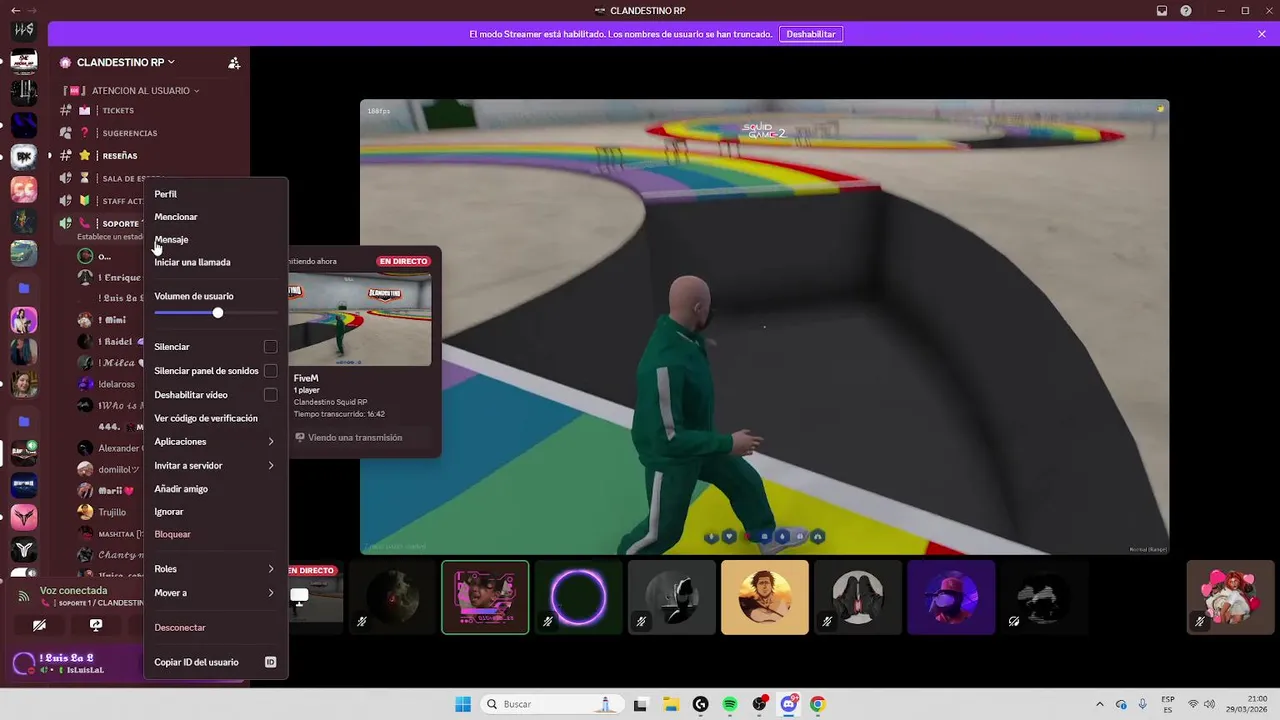
Task: Adjust the Volumen de usuario slider handle
Action: coord(218,313)
